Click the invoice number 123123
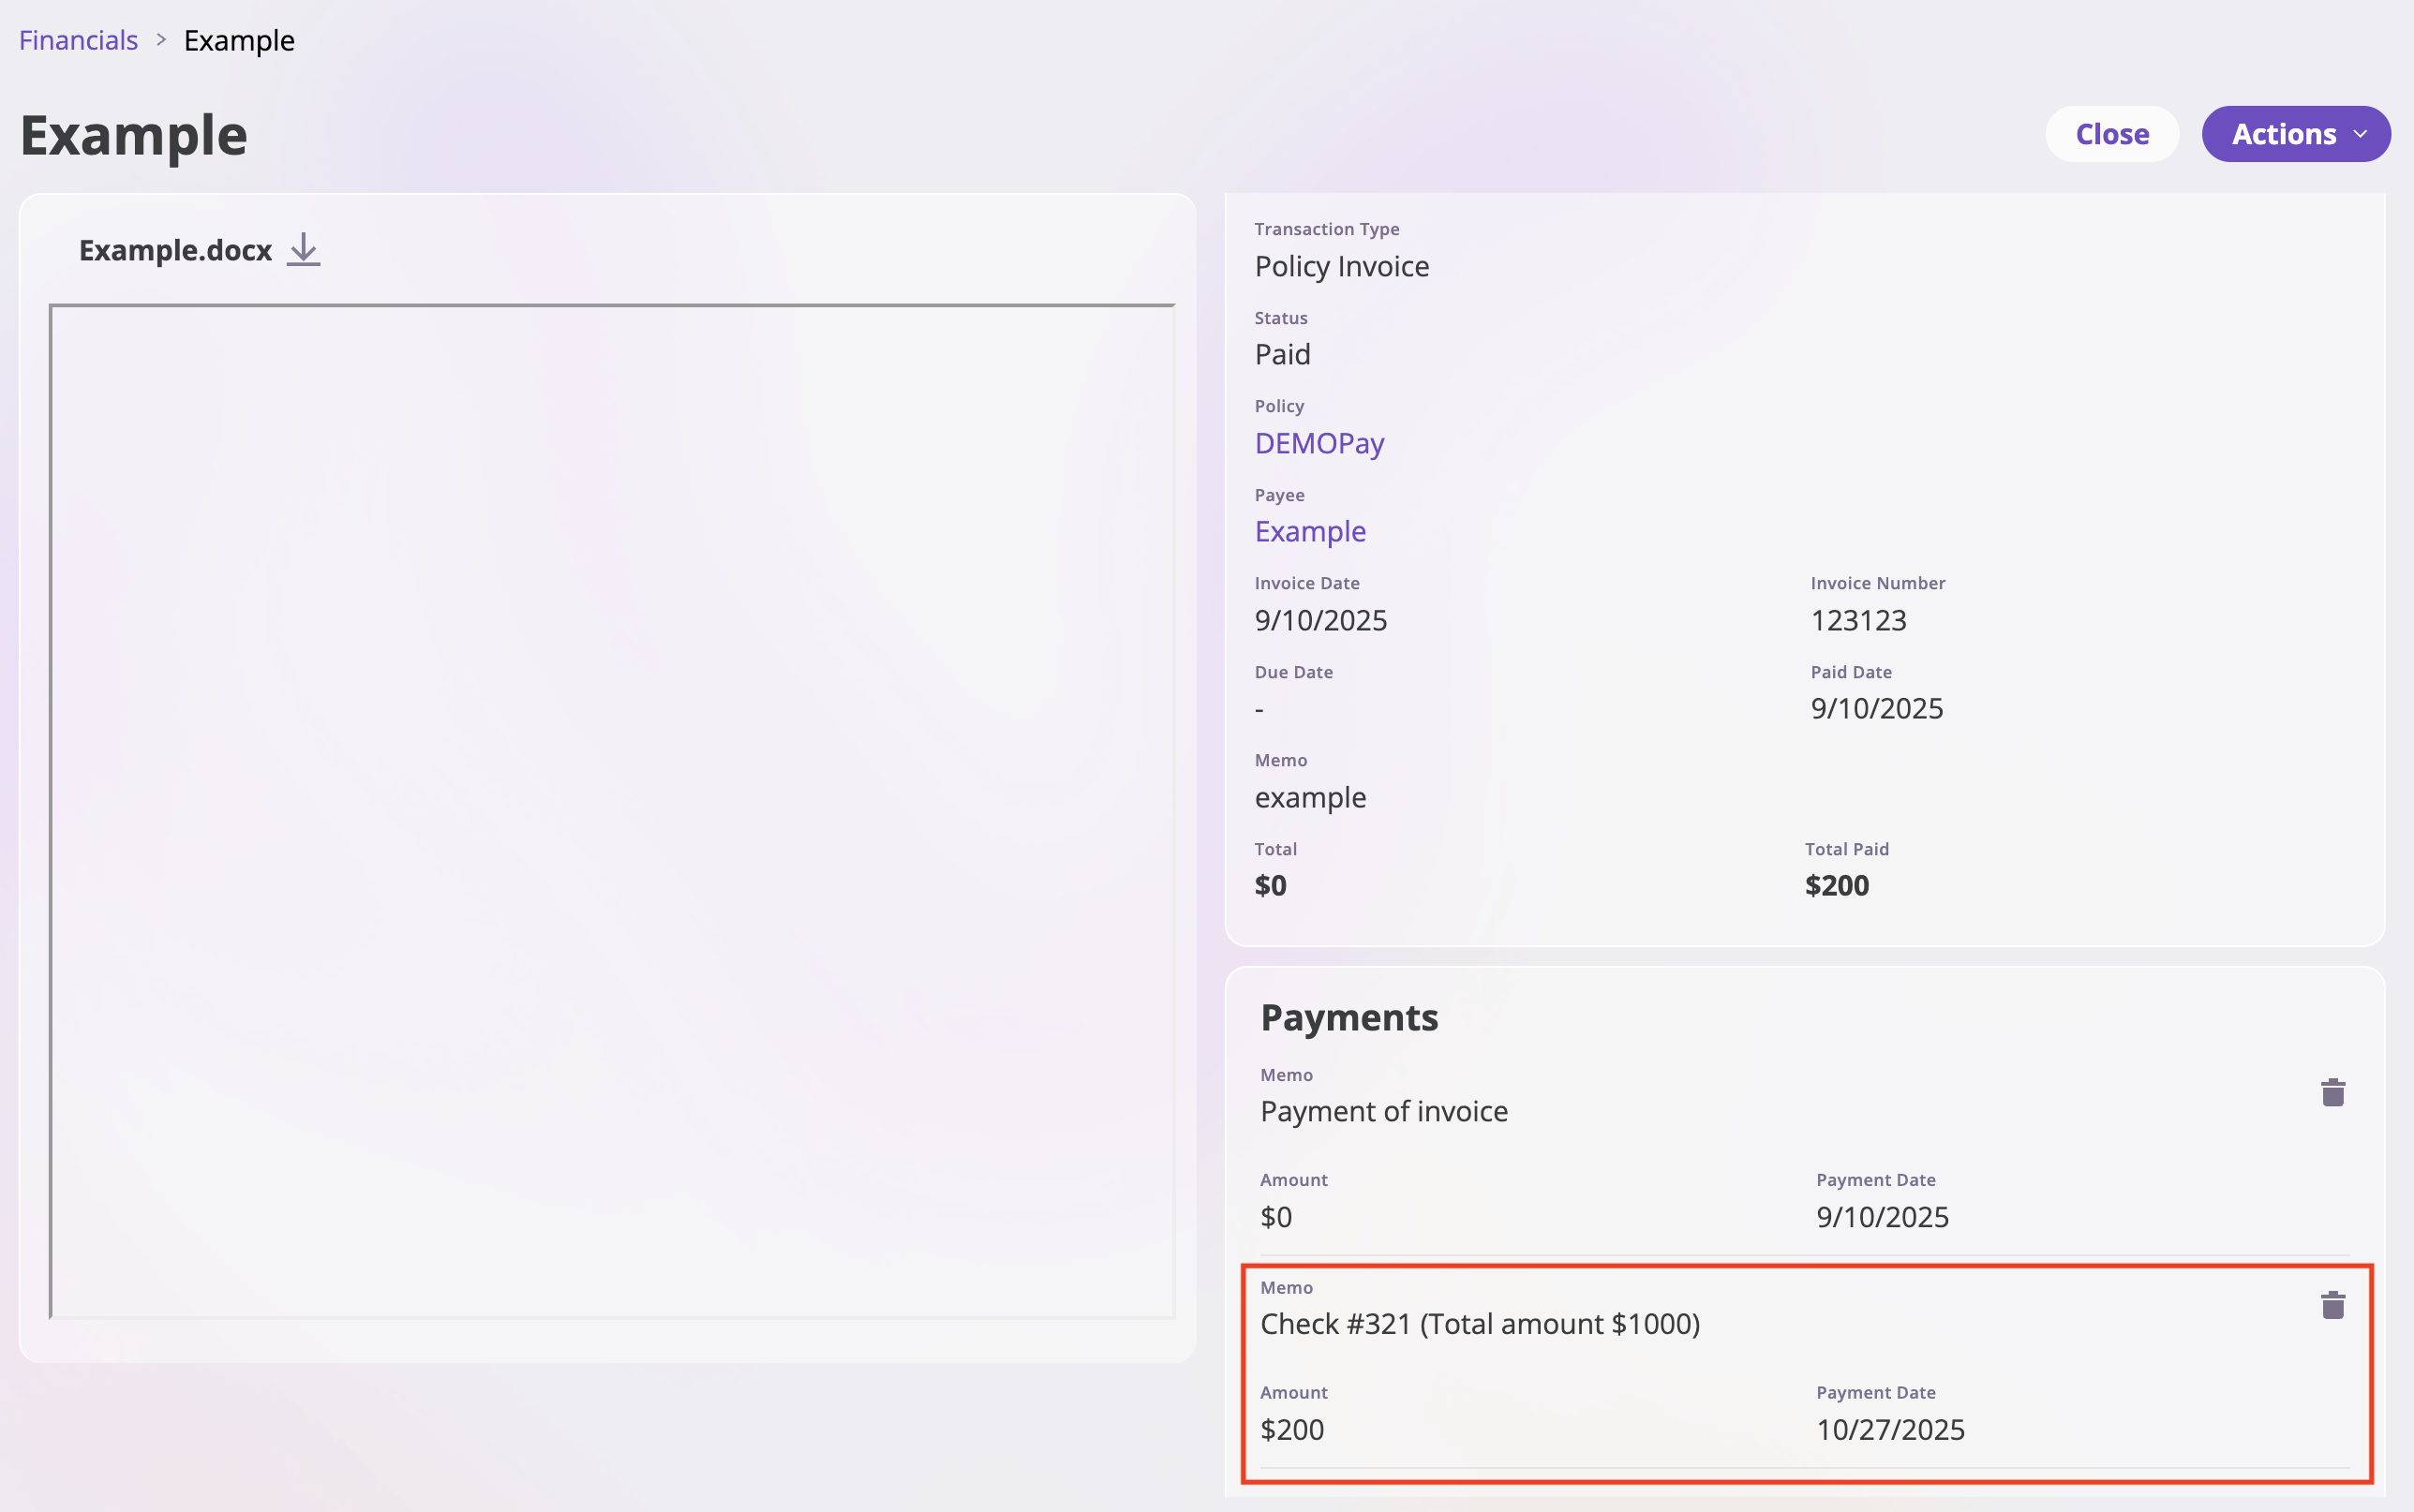 1857,620
